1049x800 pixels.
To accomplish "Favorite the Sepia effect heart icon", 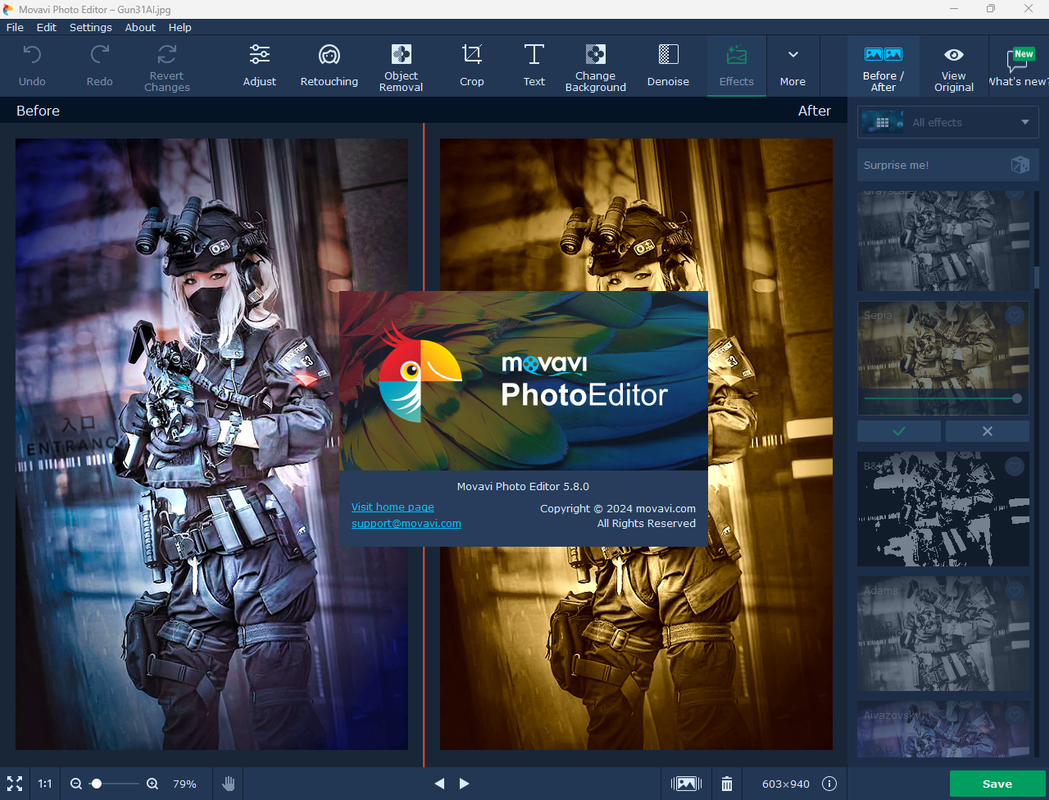I will pyautogui.click(x=1015, y=314).
